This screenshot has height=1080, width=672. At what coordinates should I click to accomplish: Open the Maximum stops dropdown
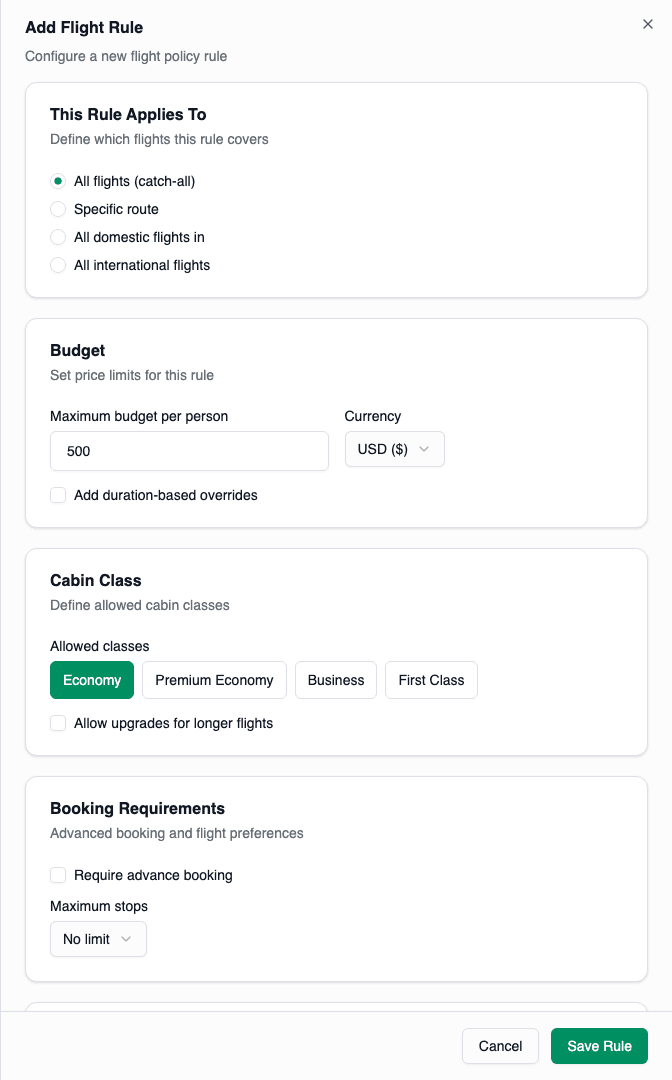pos(98,939)
